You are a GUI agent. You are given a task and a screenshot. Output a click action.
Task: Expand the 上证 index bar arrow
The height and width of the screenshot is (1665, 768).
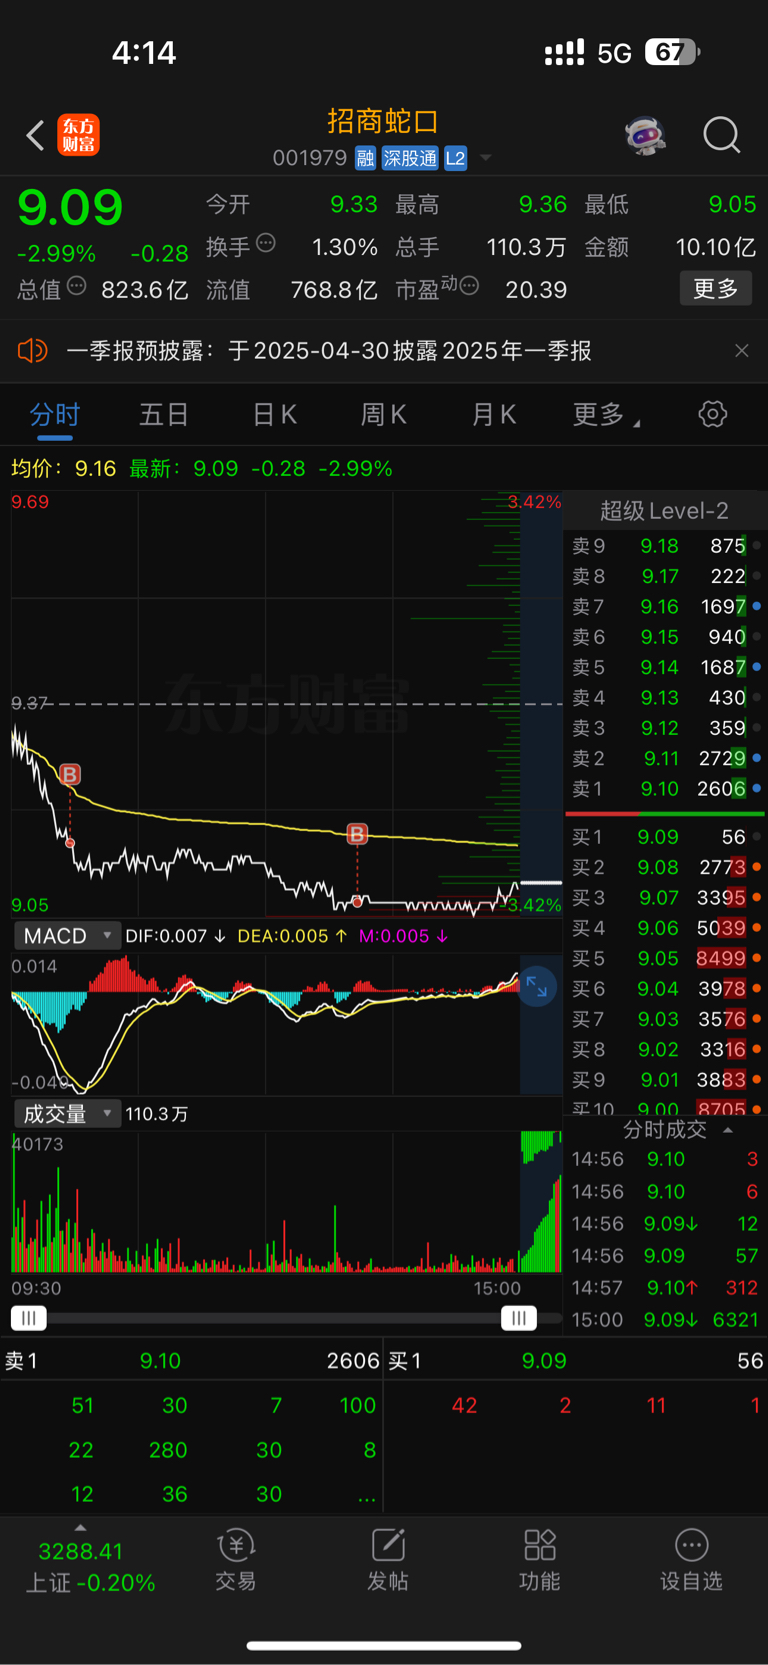(80, 1527)
